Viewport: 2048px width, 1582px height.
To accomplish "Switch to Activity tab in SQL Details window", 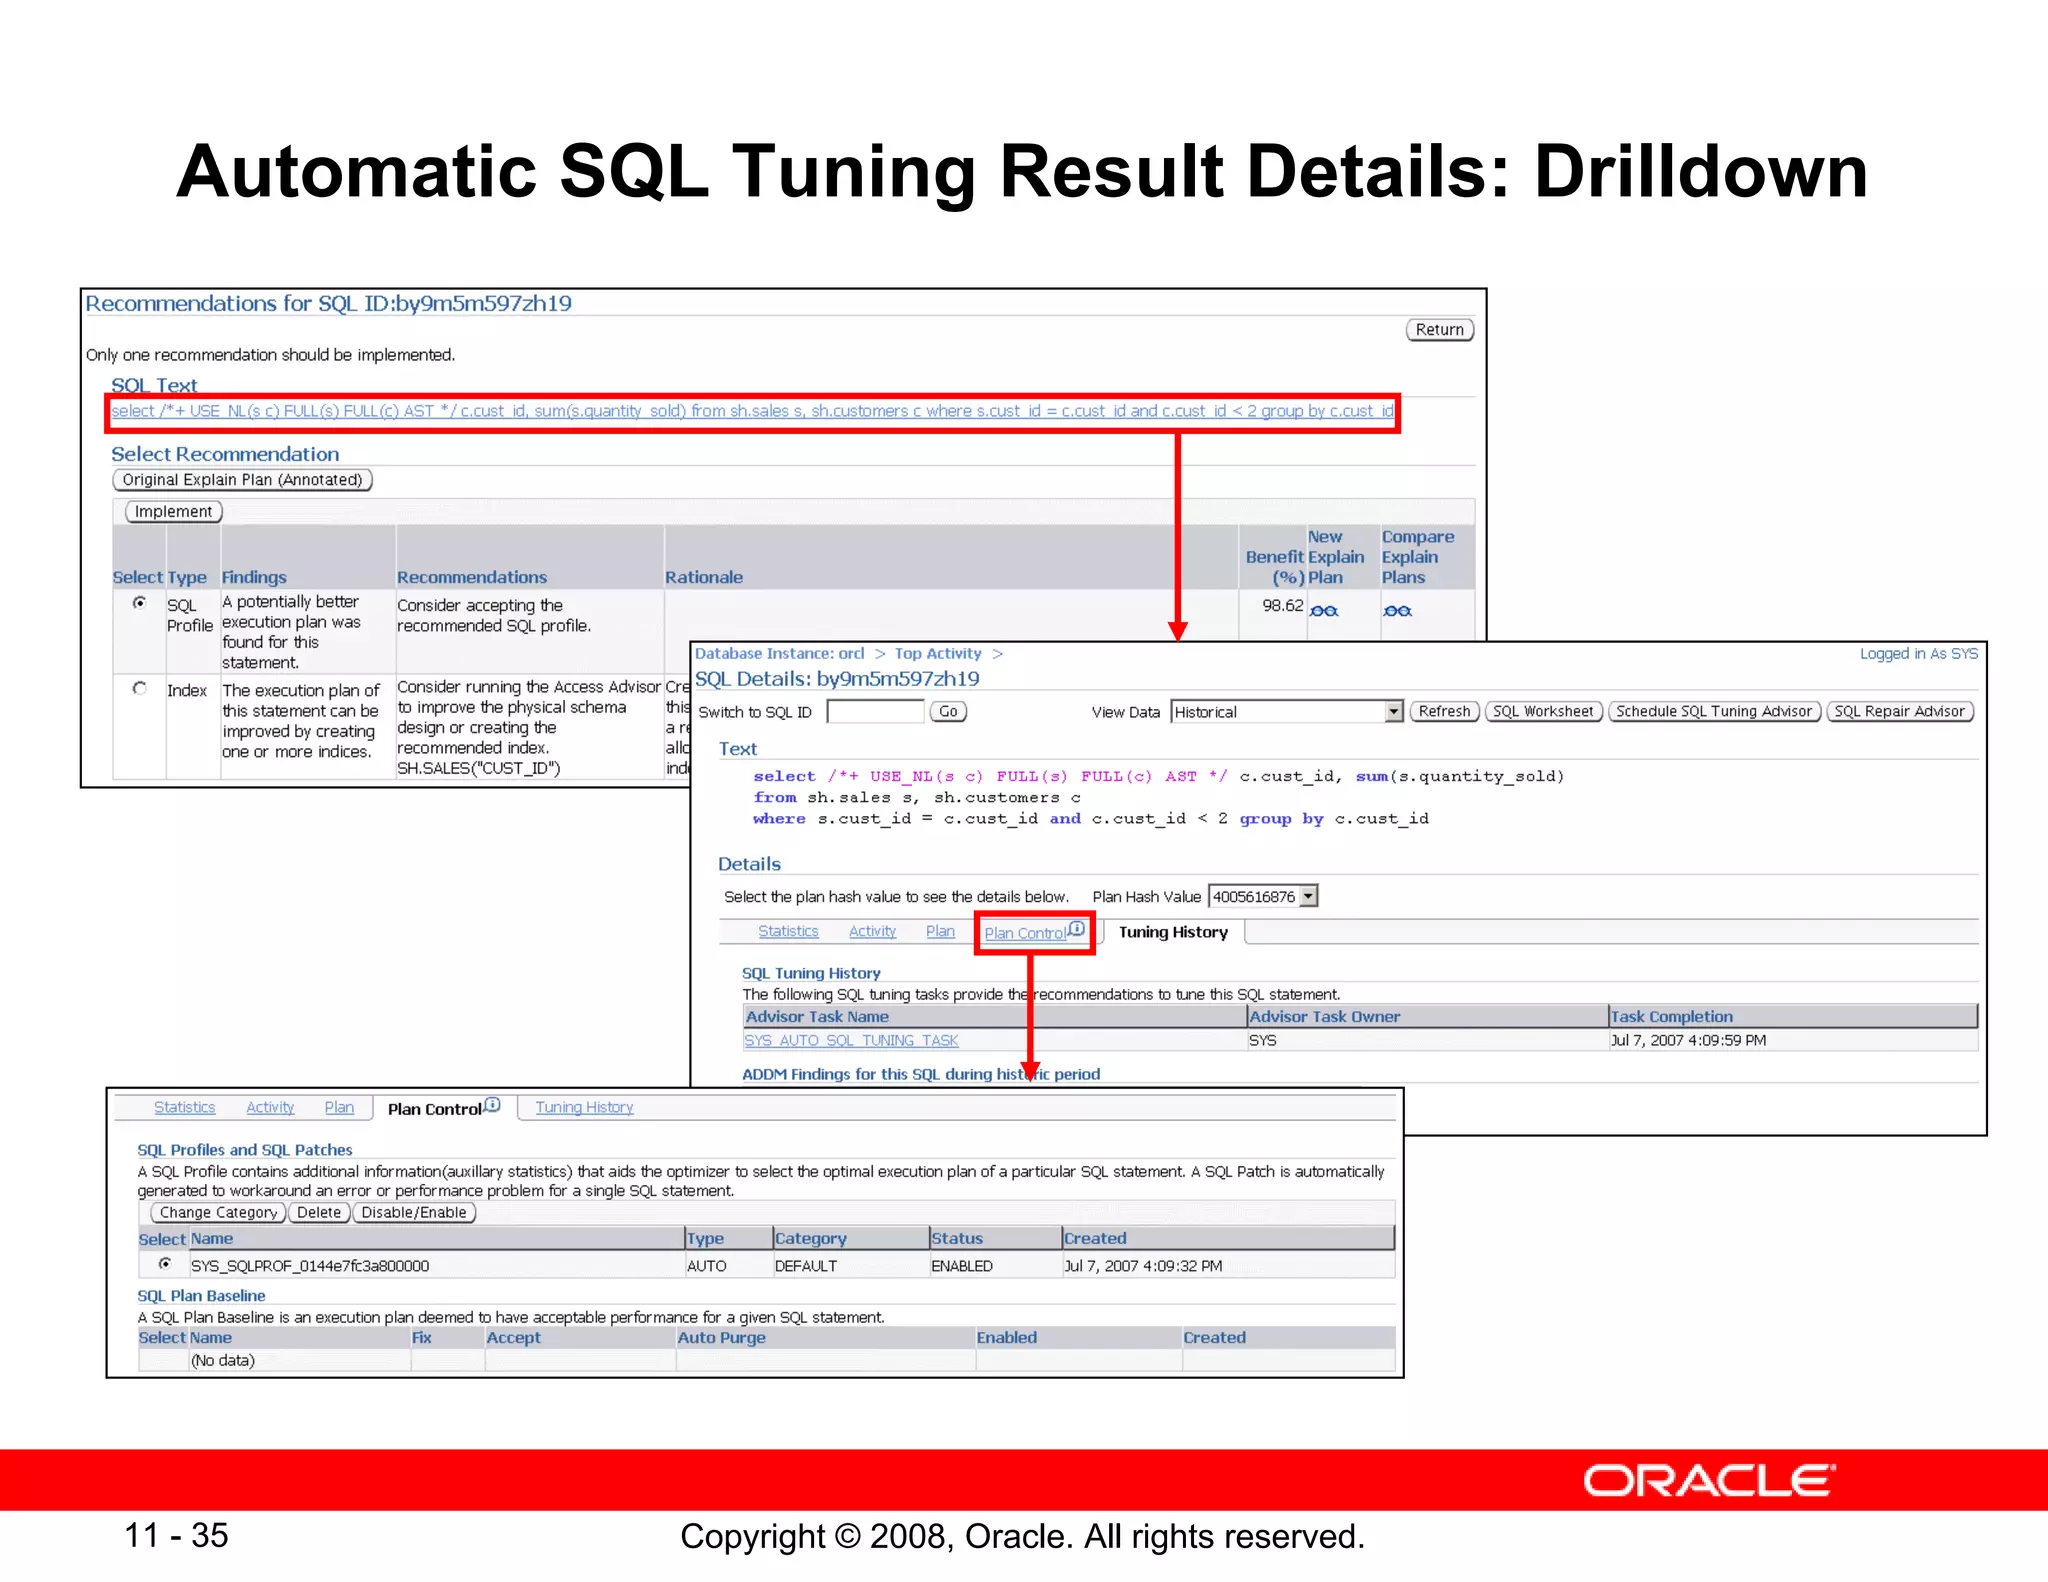I will [x=872, y=931].
